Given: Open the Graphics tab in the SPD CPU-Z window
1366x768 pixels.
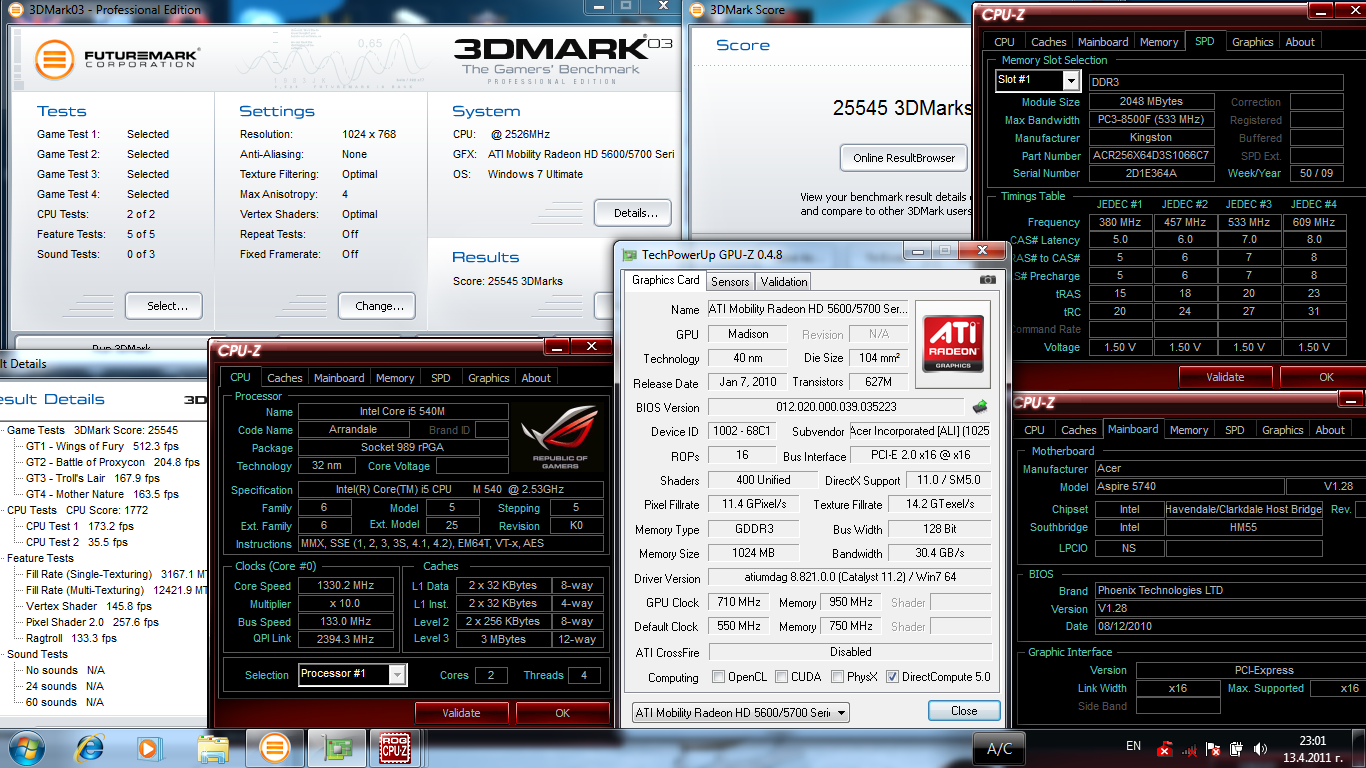Looking at the screenshot, I should (1253, 42).
